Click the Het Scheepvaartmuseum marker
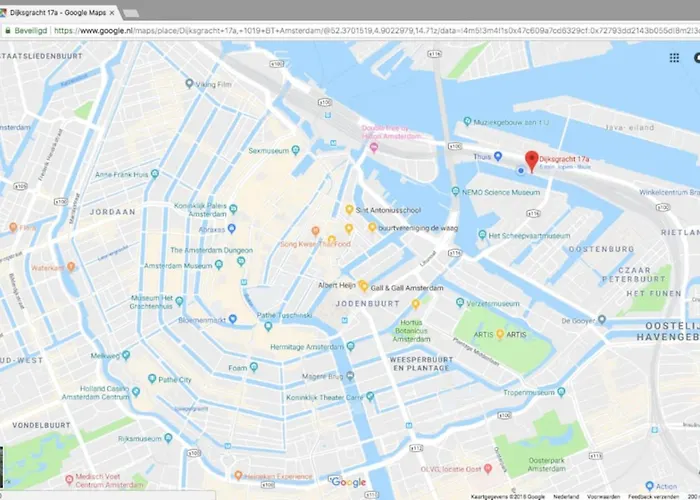 pyautogui.click(x=481, y=236)
